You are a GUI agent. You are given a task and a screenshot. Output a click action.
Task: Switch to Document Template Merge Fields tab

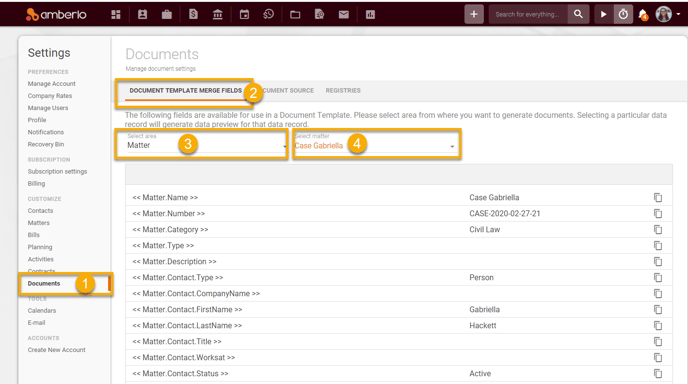(x=186, y=90)
